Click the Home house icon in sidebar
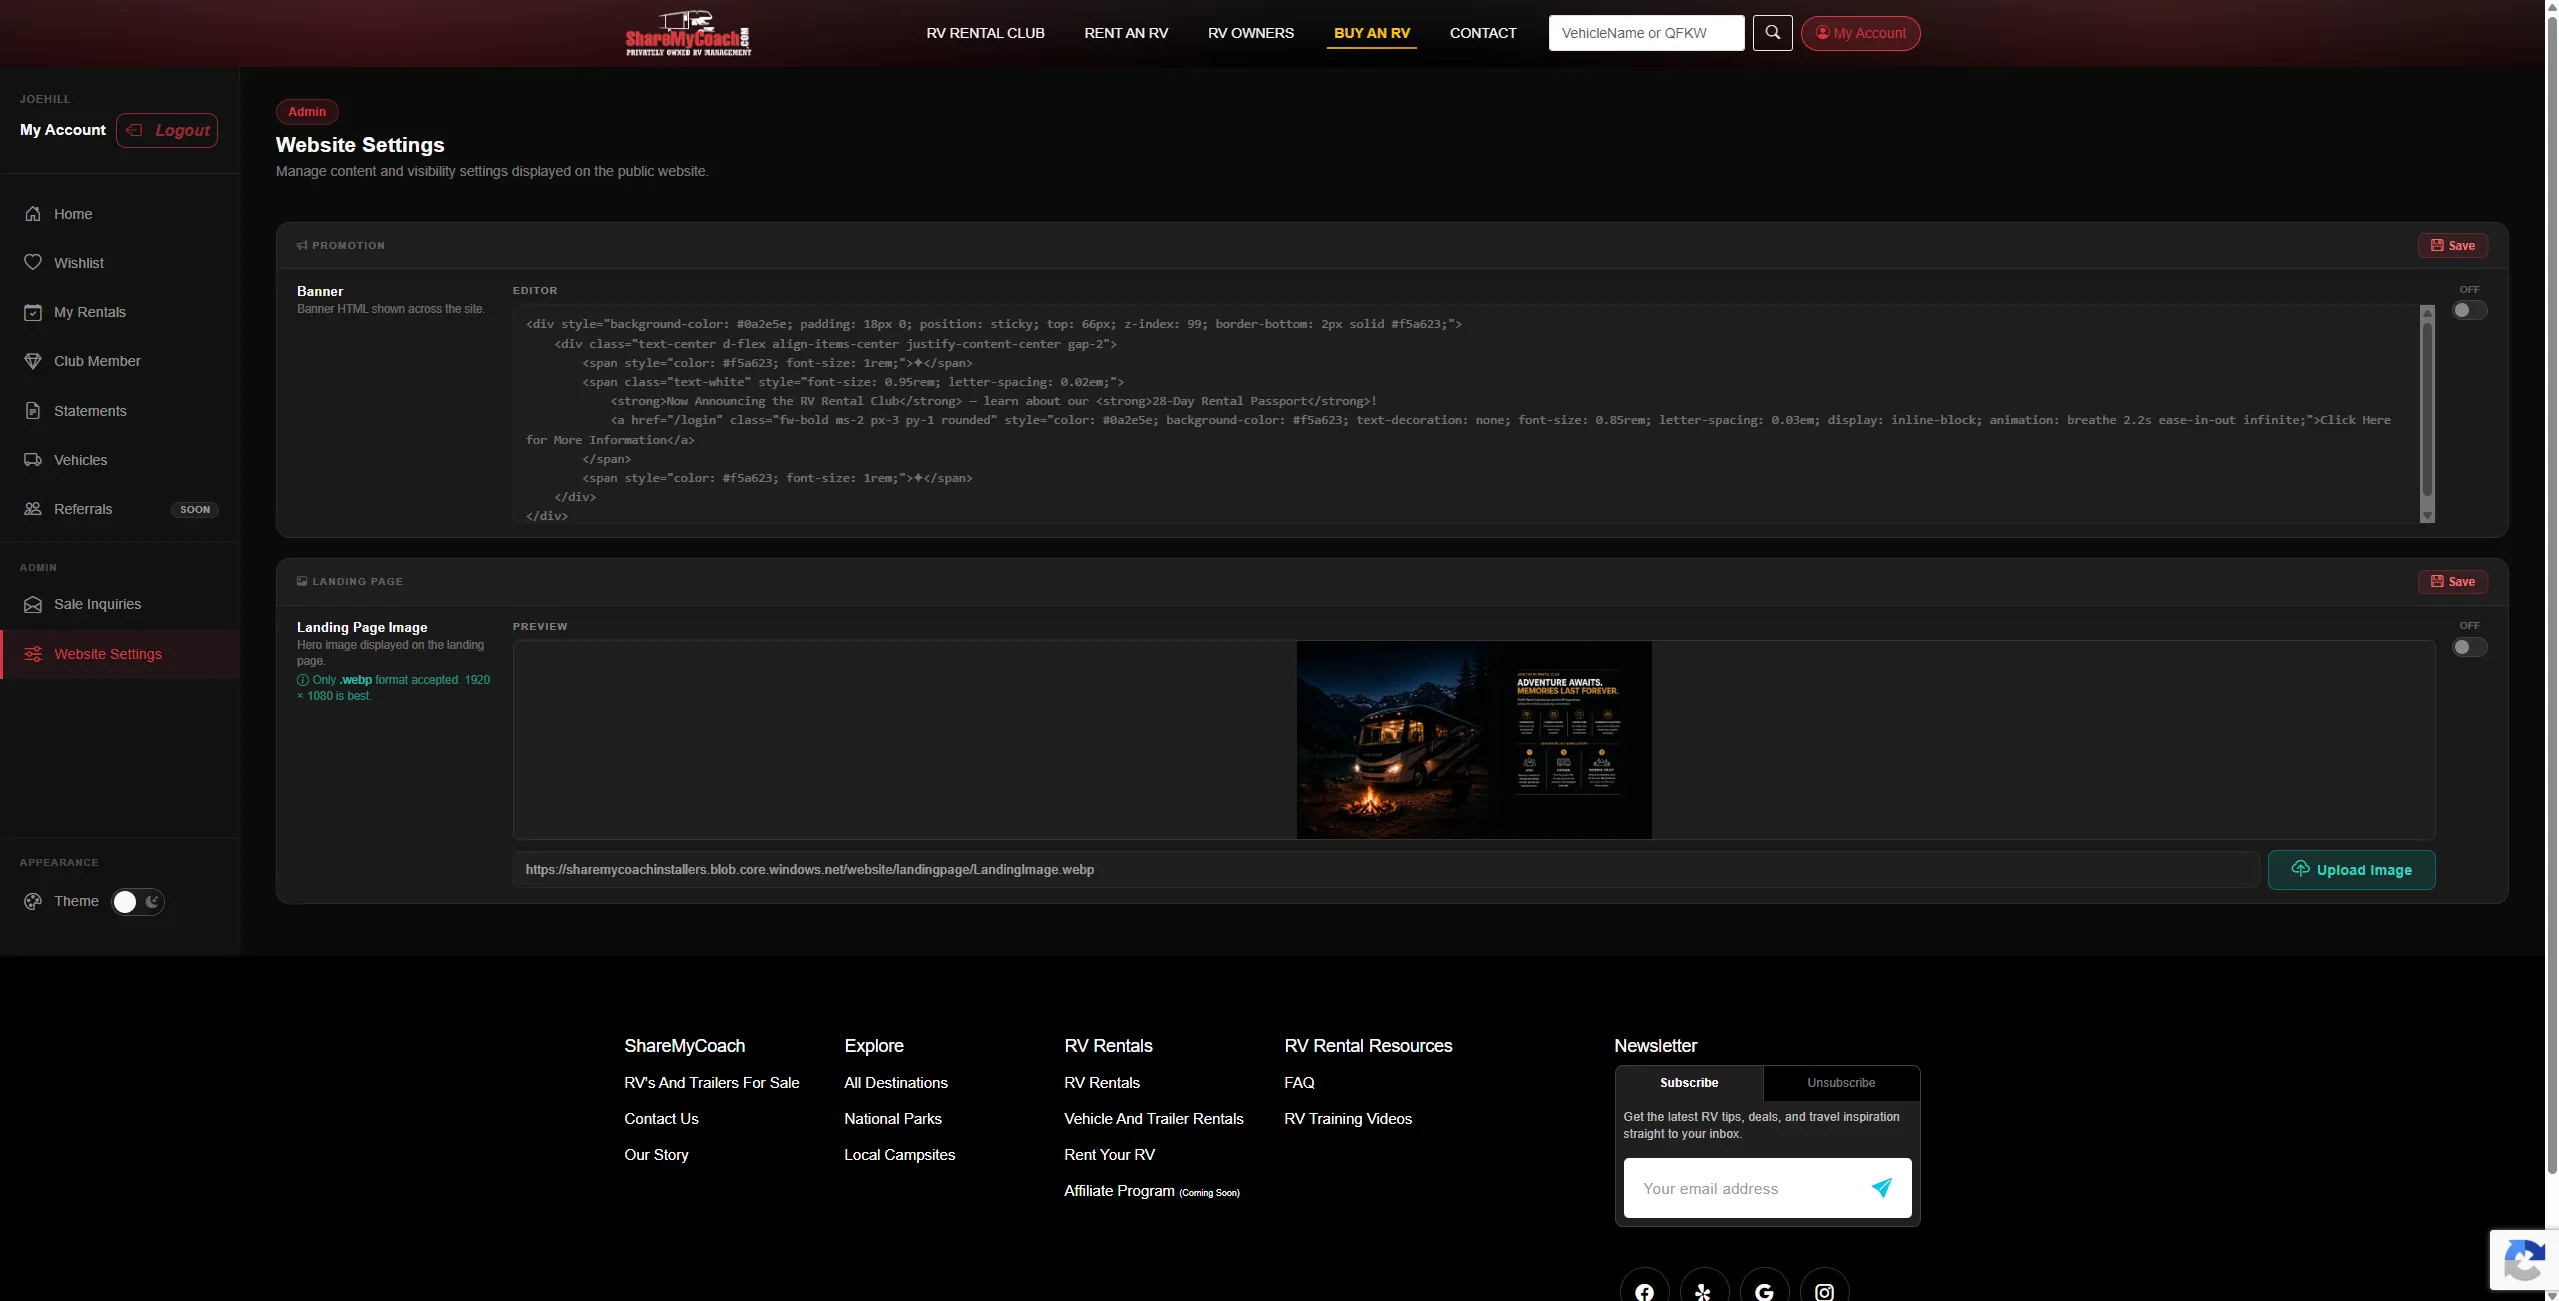This screenshot has height=1301, width=2559. point(33,214)
